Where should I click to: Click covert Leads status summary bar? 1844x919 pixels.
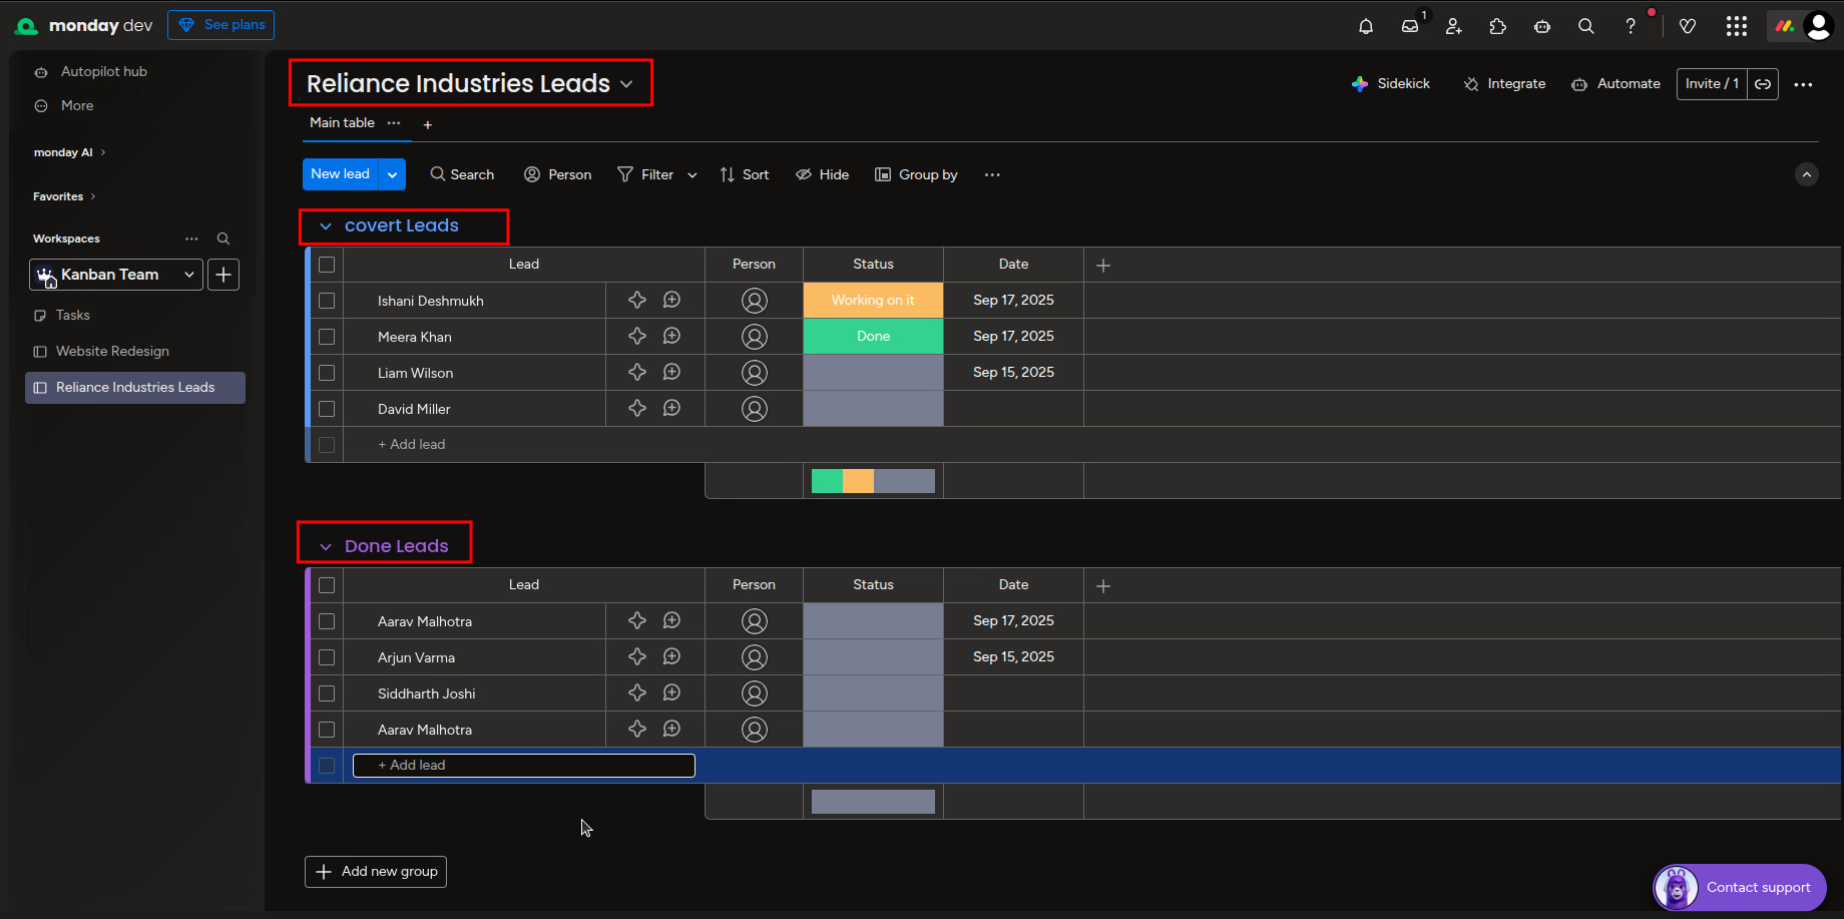click(x=873, y=481)
